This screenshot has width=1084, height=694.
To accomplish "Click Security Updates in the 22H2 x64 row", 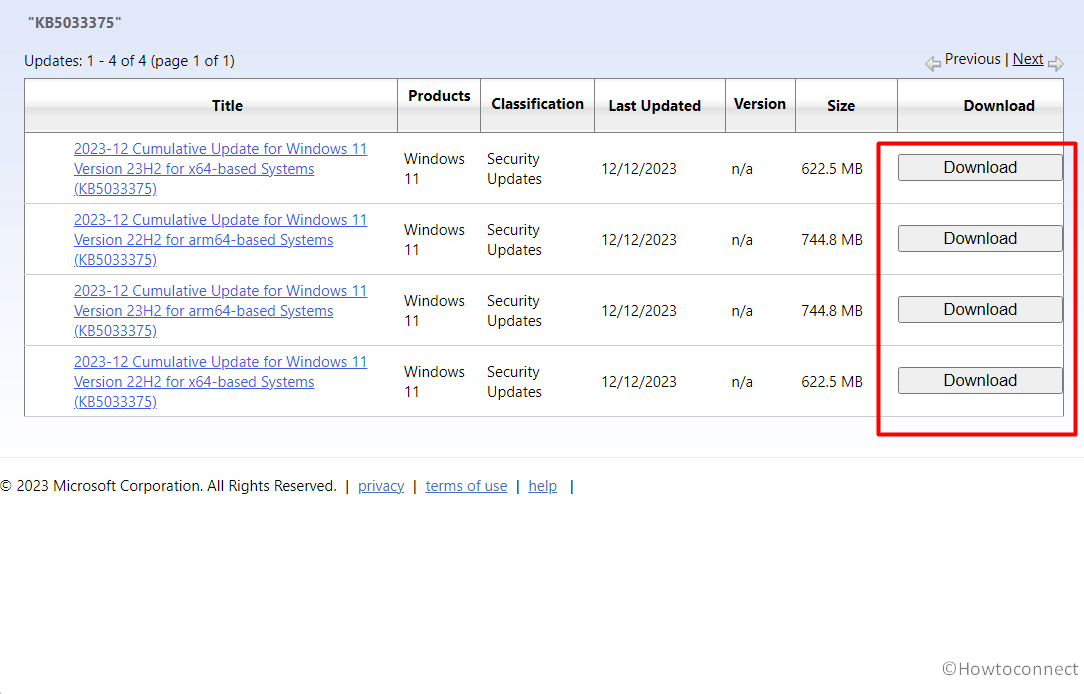I will tap(514, 382).
